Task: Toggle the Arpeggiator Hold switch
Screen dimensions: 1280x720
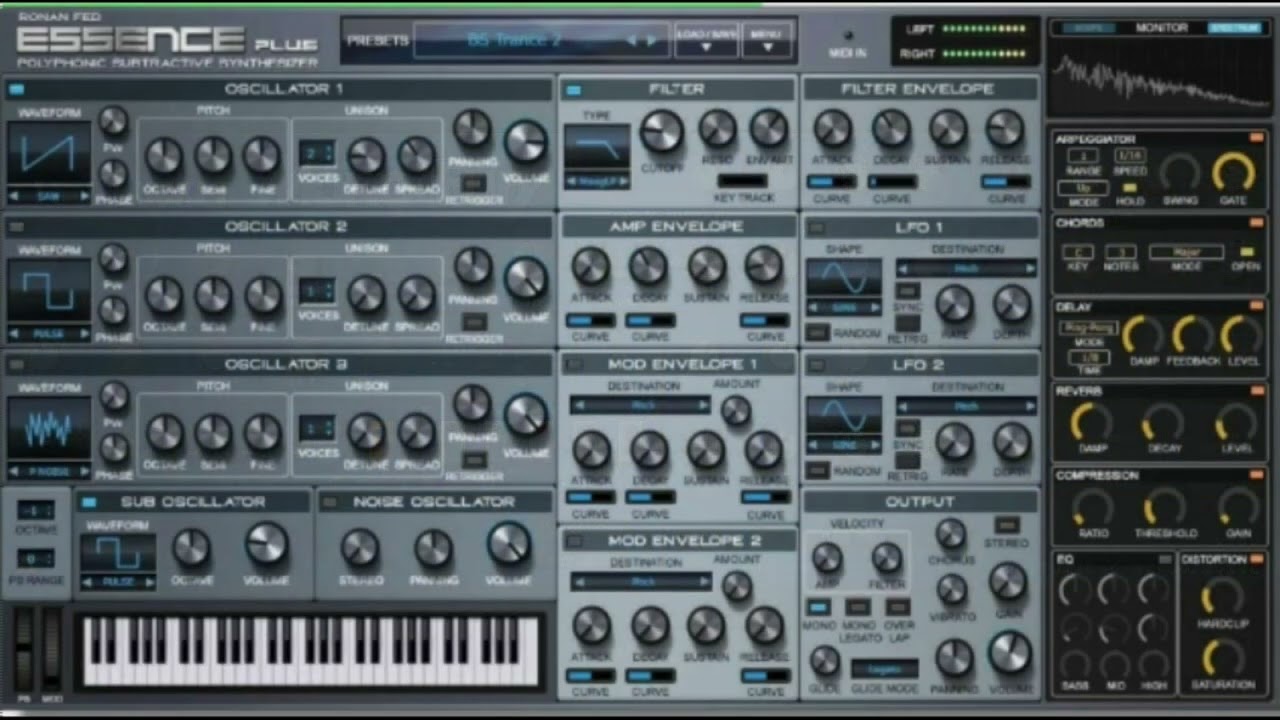Action: click(x=1129, y=188)
